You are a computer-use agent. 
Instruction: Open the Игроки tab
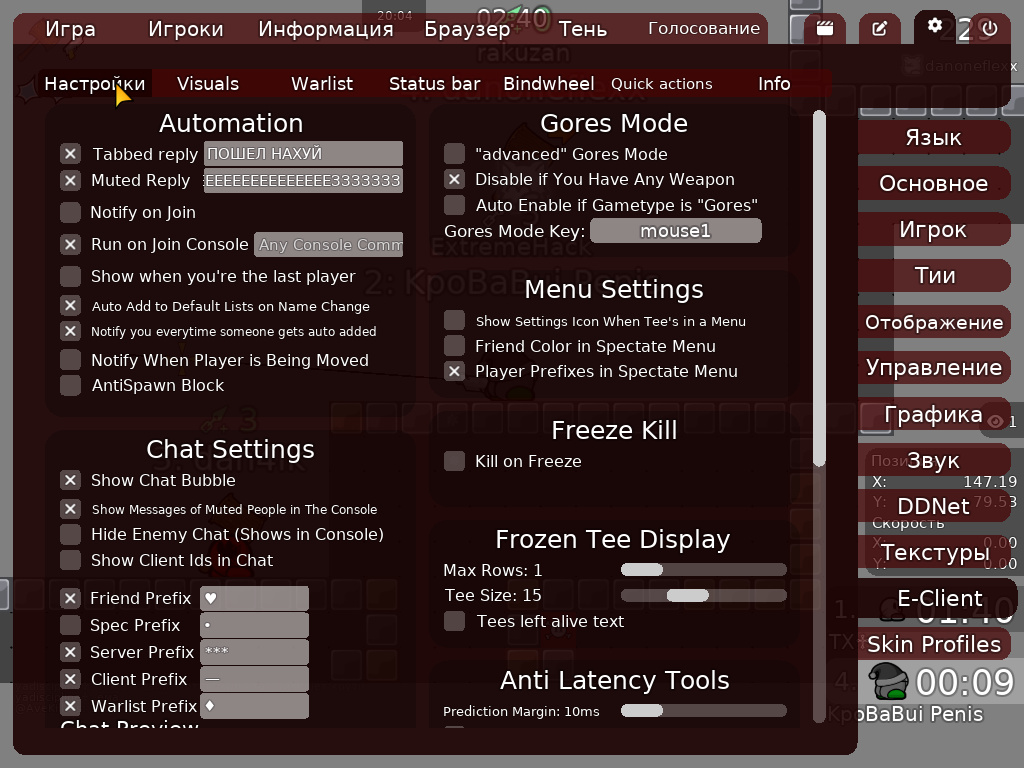185,29
